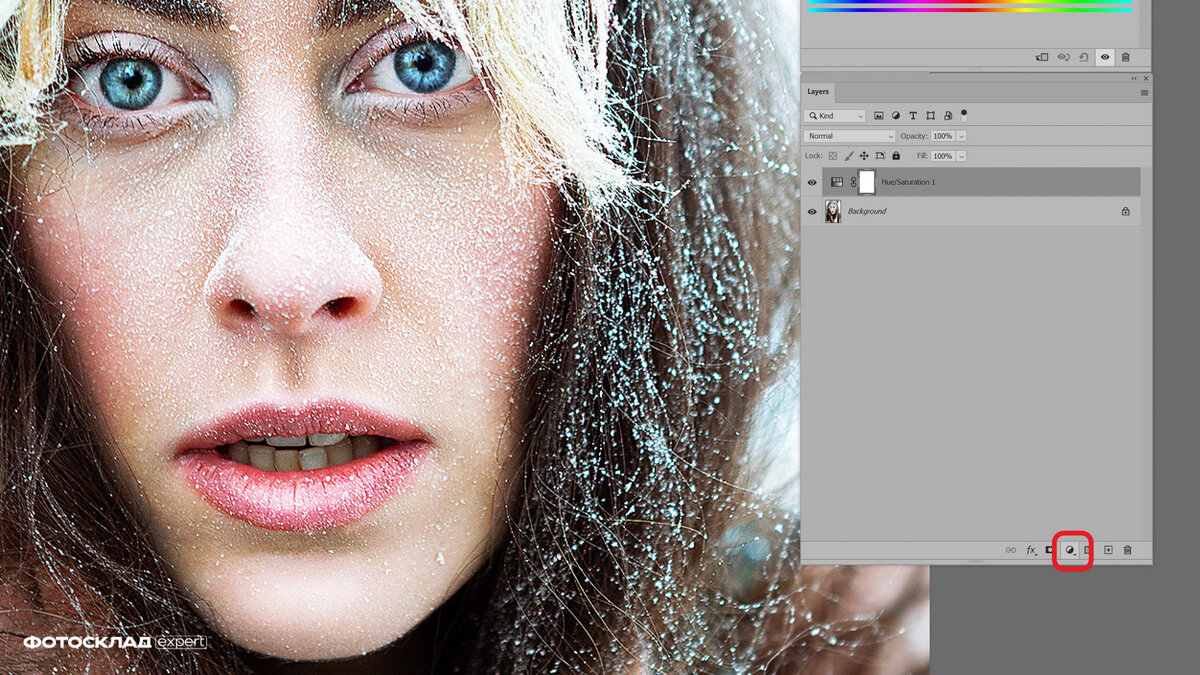Screen dimensions: 1200x675
Task: Lock layer position
Action: 864,156
